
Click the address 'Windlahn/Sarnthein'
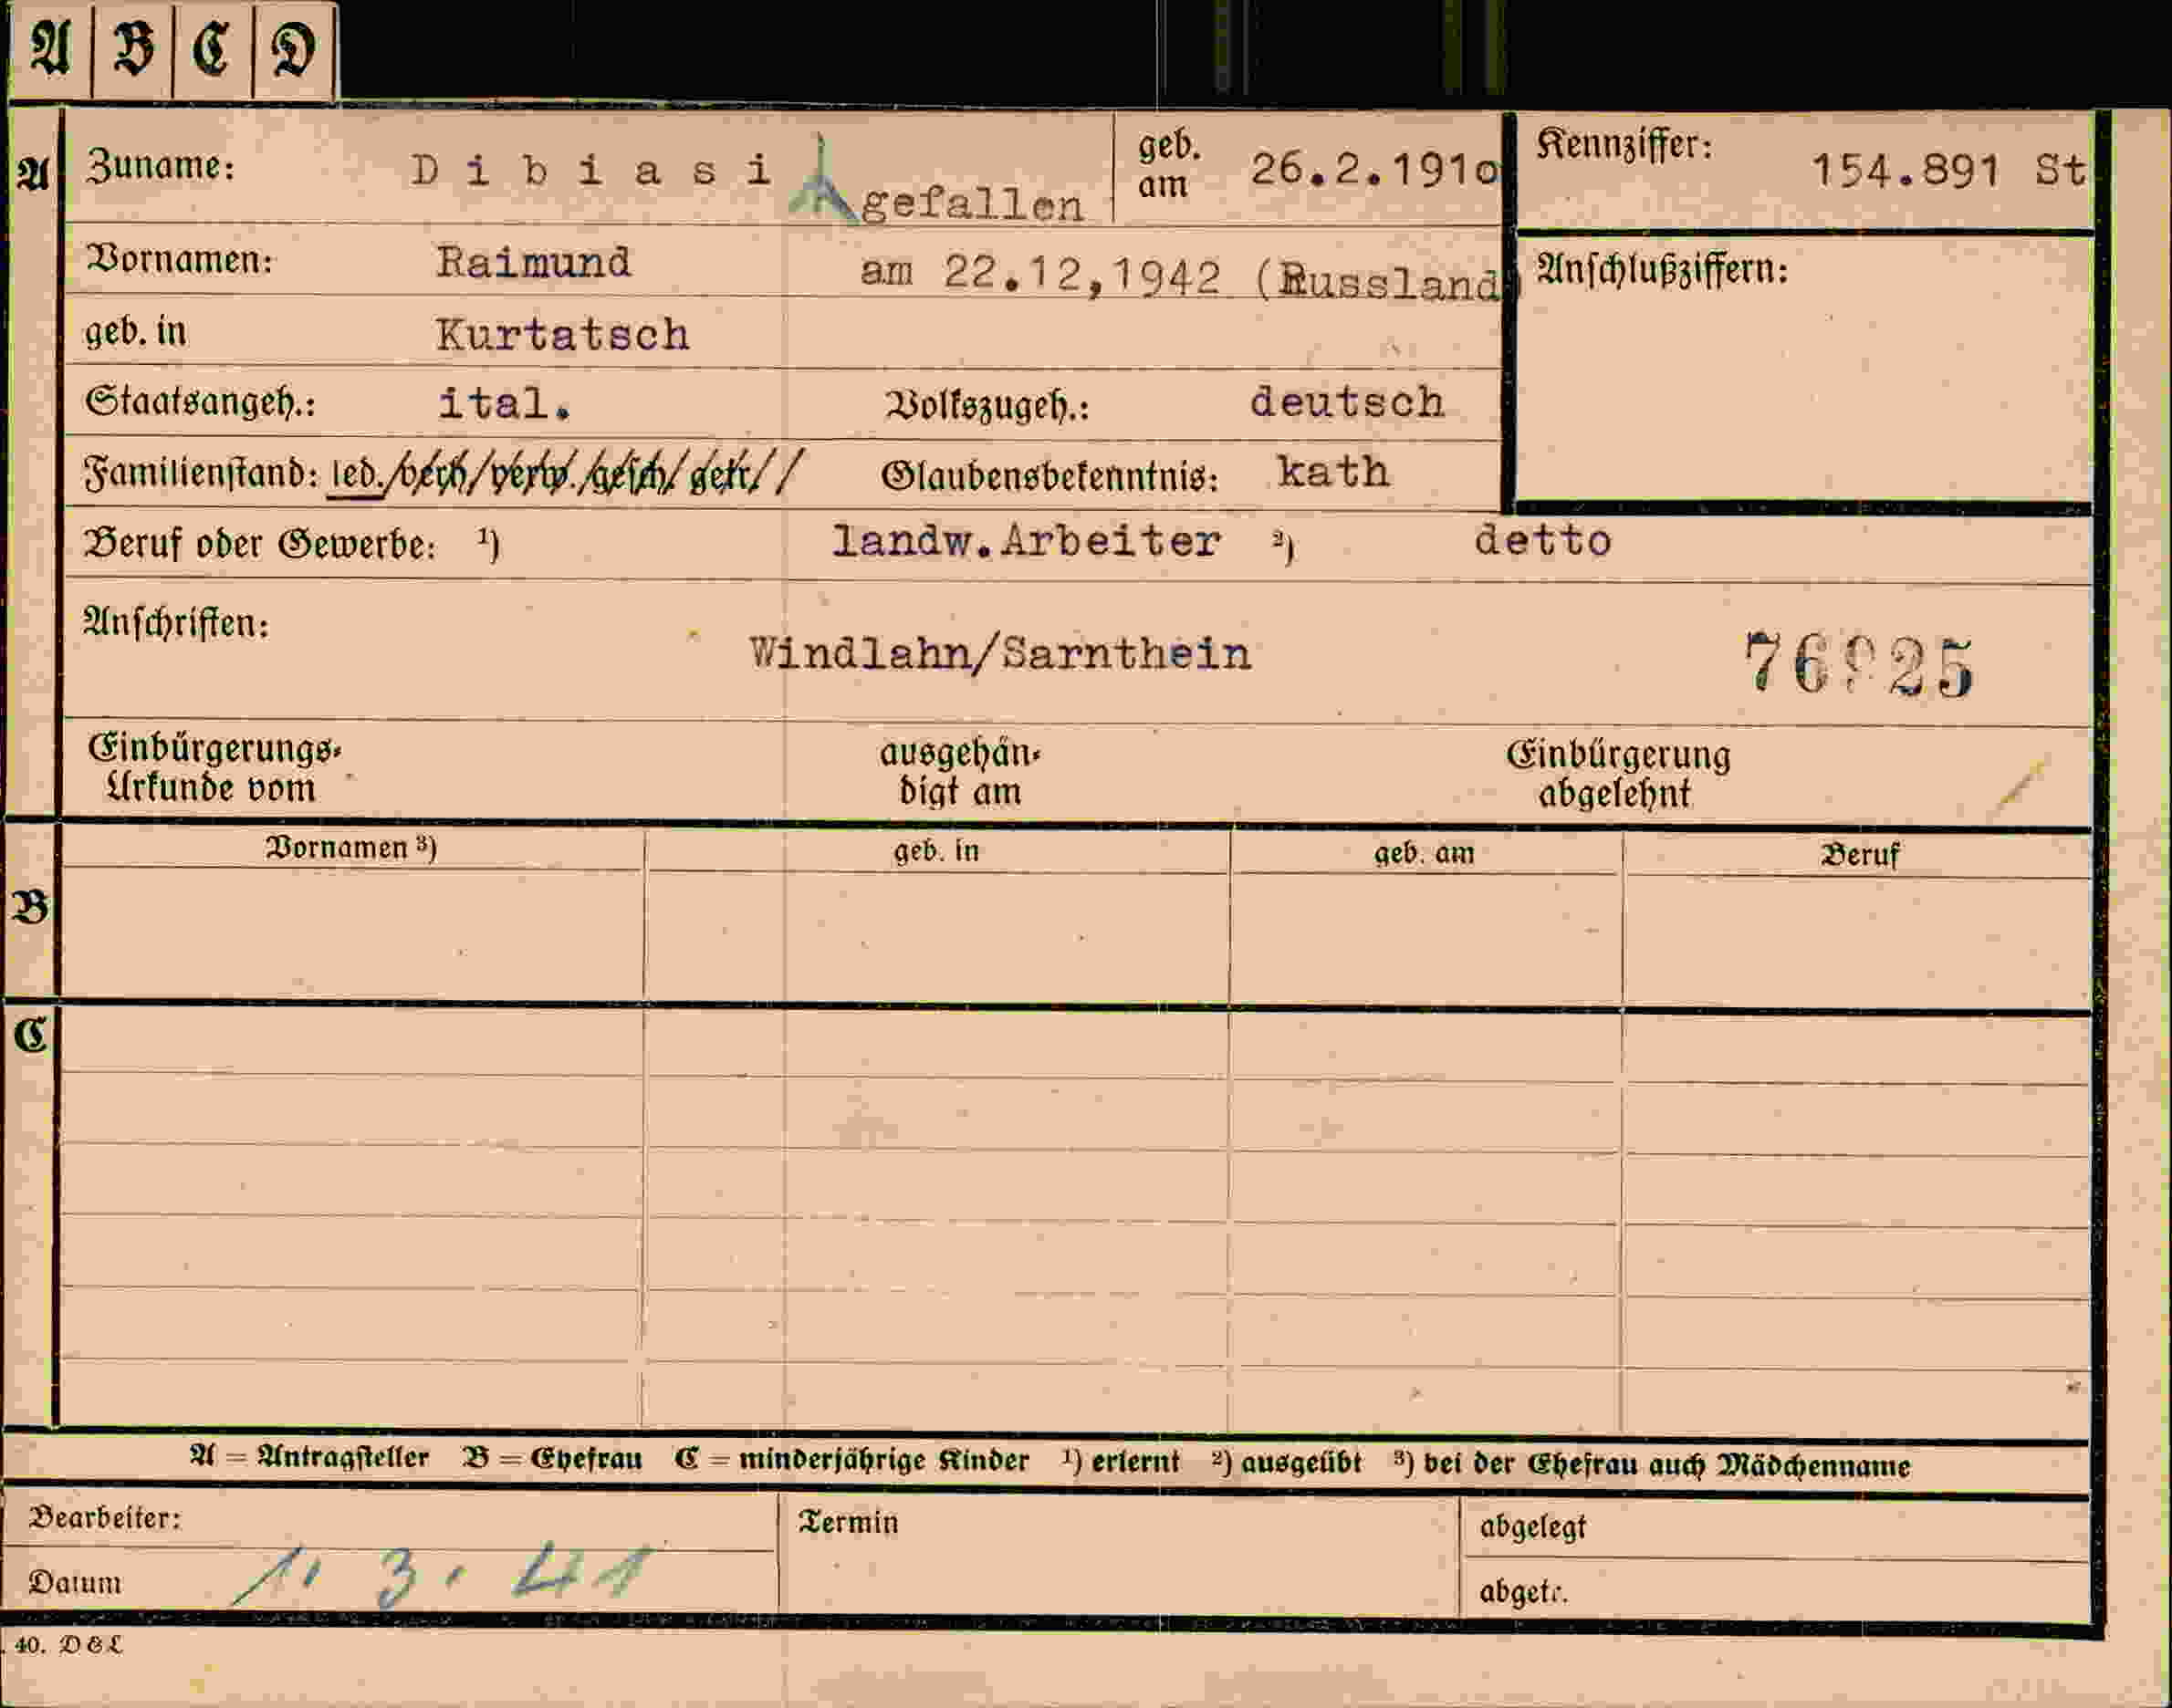click(1000, 654)
